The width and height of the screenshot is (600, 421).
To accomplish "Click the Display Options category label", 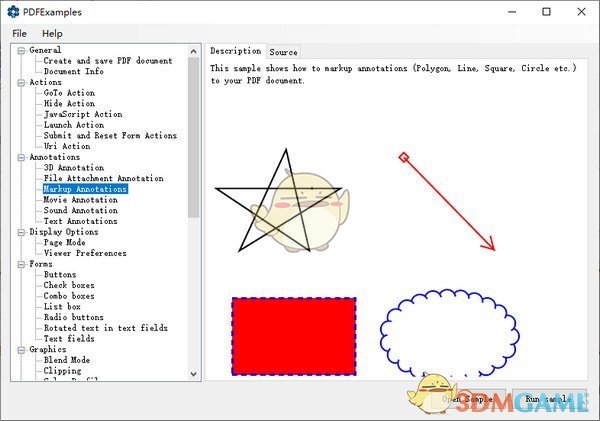I will 64,232.
